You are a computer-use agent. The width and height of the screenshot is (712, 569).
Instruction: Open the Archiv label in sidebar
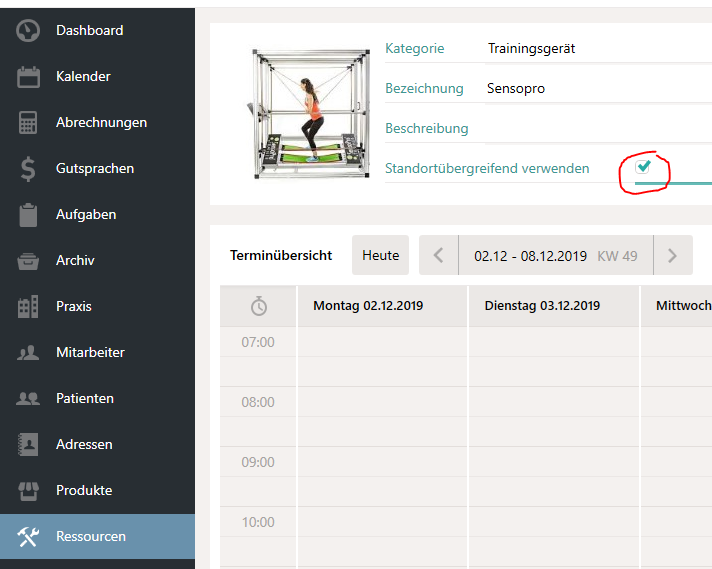(x=75, y=260)
